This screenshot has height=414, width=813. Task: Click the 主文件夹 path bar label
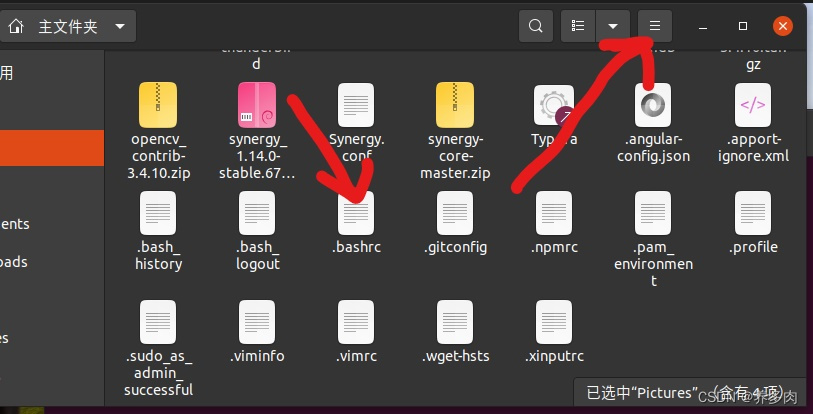(x=68, y=26)
